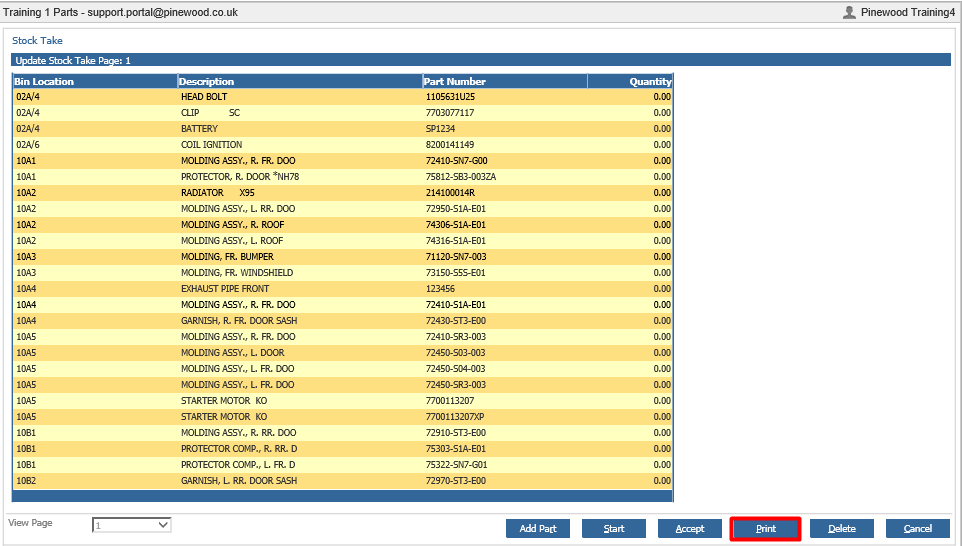Click the quantity cell for BATTERY
Screen dimensions: 962x546
click(630, 129)
